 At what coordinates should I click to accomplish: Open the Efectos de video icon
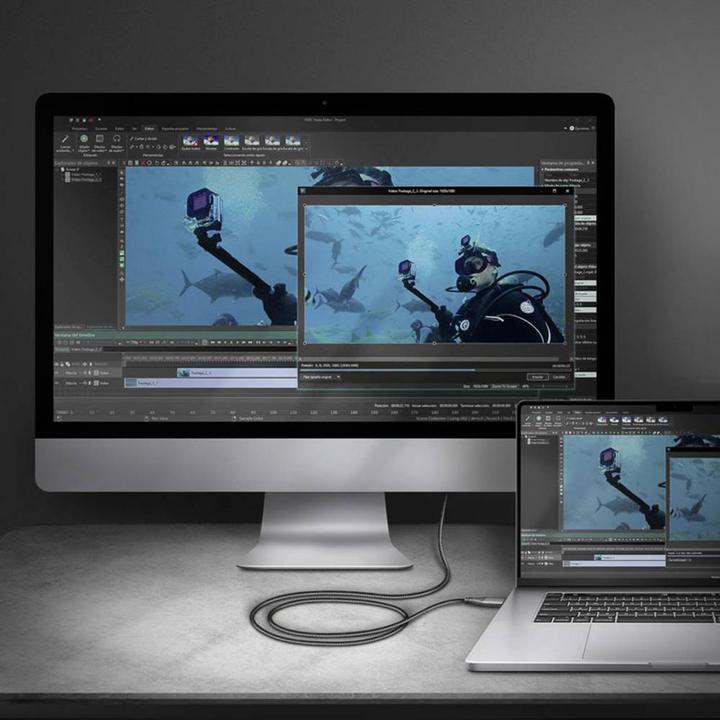tap(100, 141)
